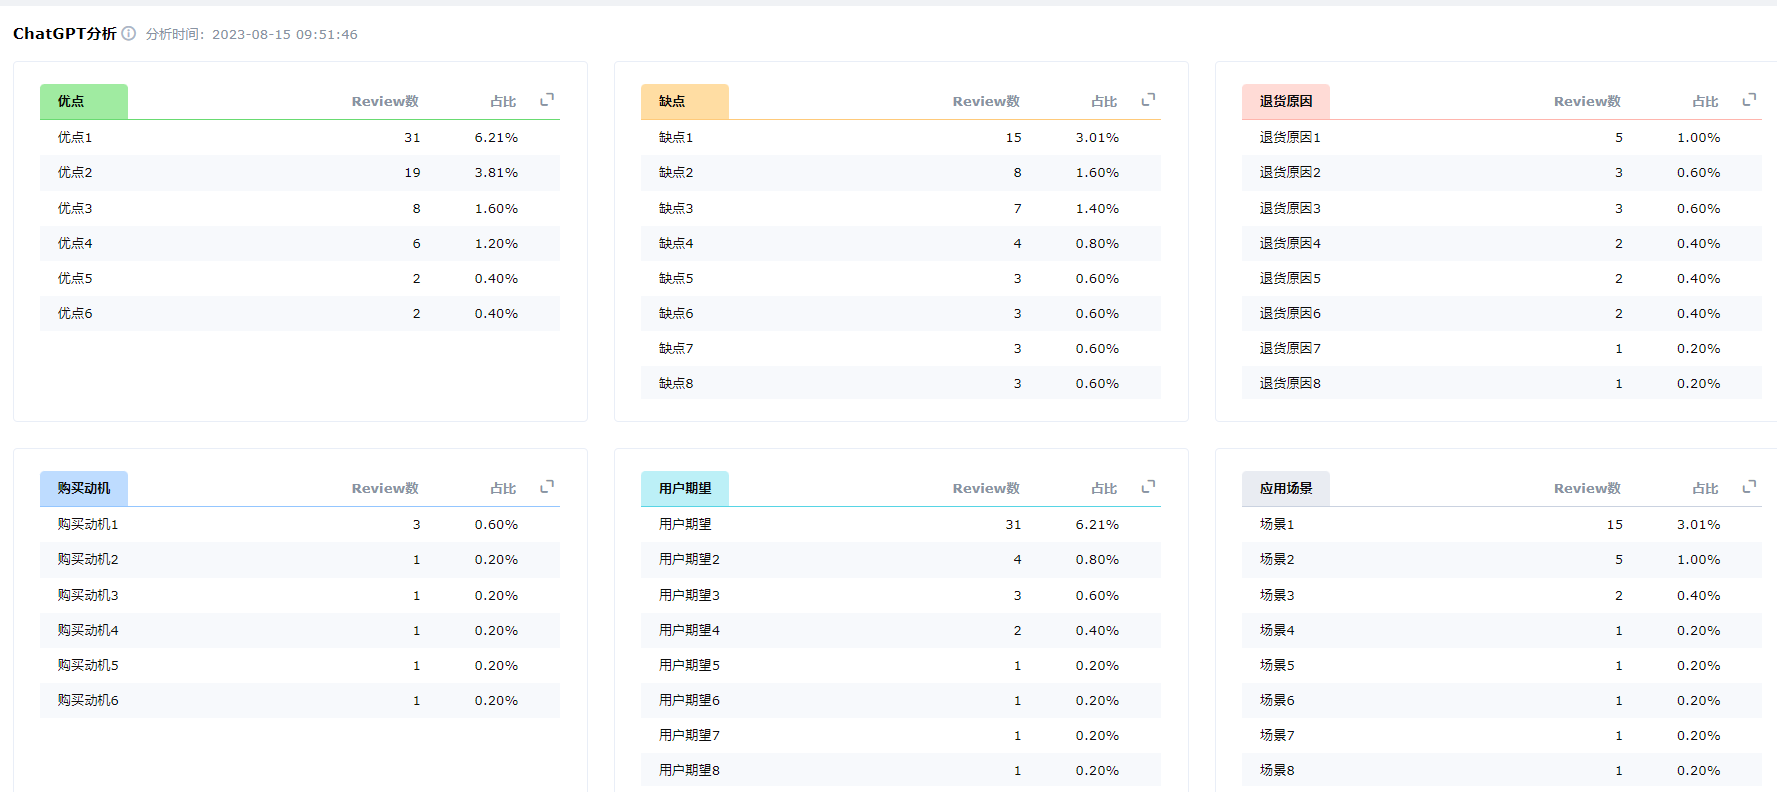
Task: Click the ChatGPT分析 section title
Action: (65, 34)
